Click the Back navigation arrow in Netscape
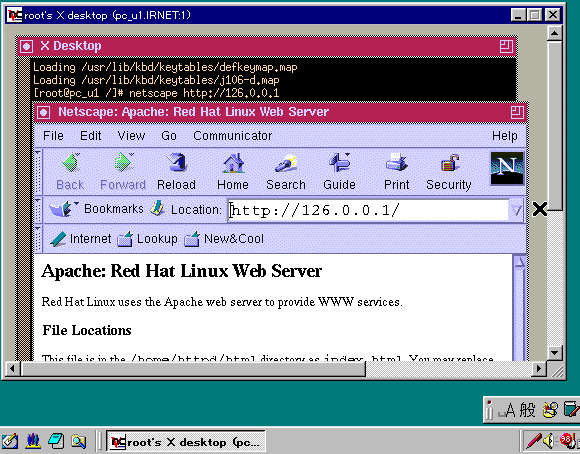This screenshot has width=580, height=454. point(70,172)
